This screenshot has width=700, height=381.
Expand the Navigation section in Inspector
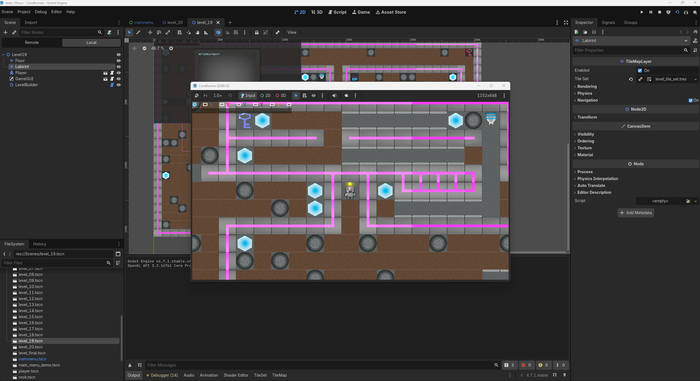point(587,100)
